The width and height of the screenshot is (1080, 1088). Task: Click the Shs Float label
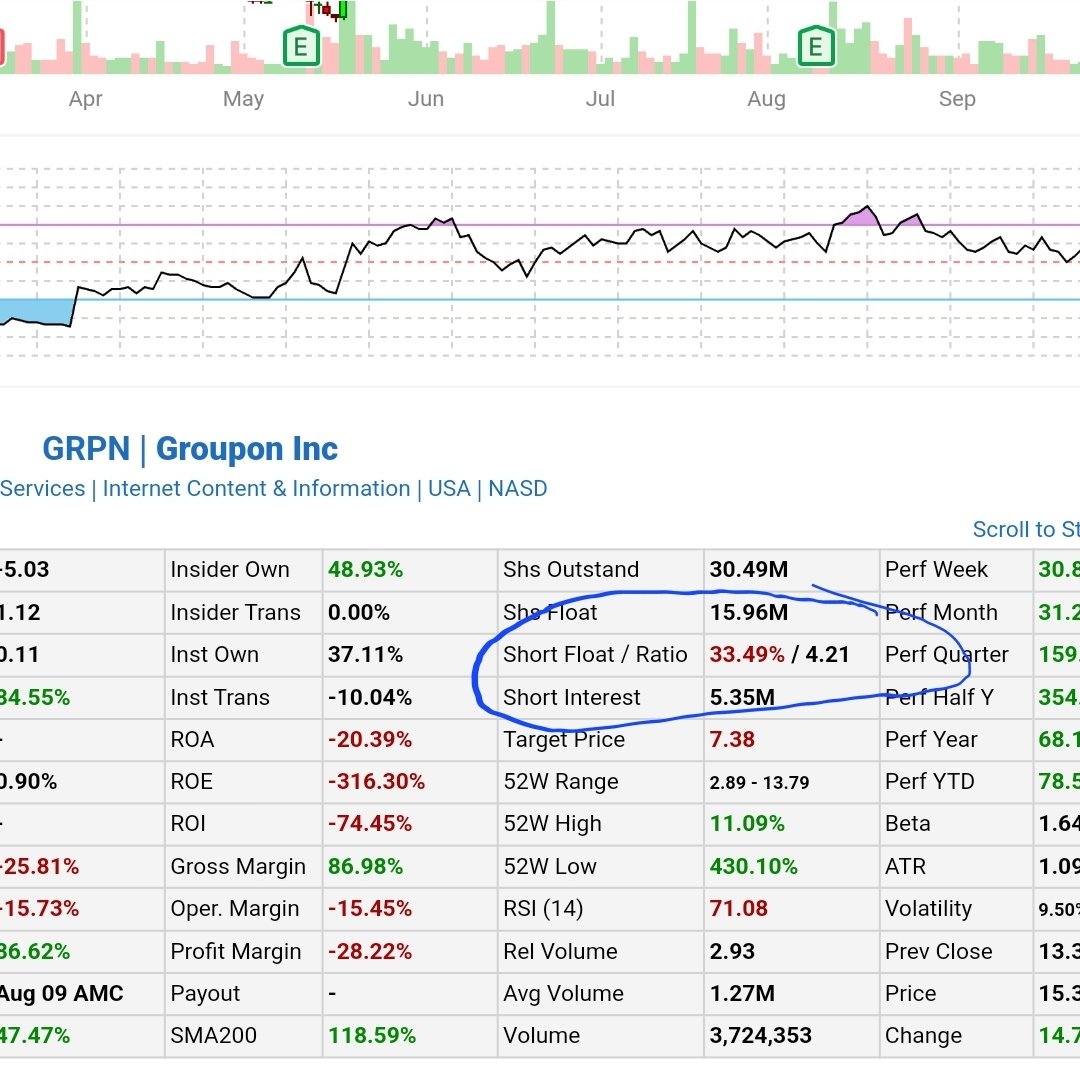[550, 613]
